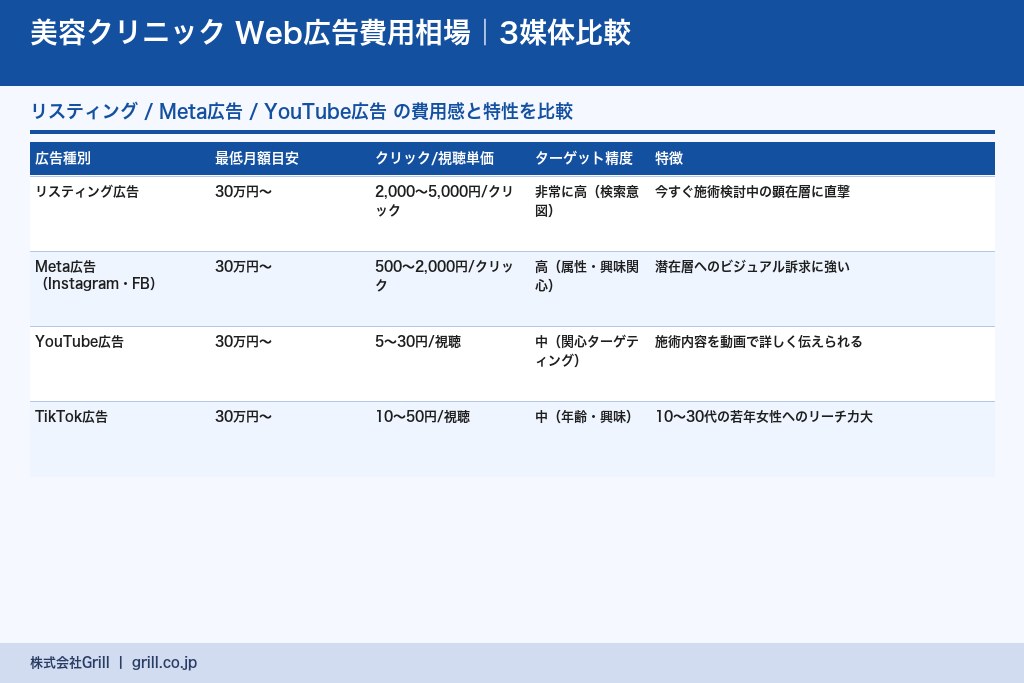Select the 非常に高（検索意図）cell
This screenshot has height=683, width=1024.
(x=583, y=201)
